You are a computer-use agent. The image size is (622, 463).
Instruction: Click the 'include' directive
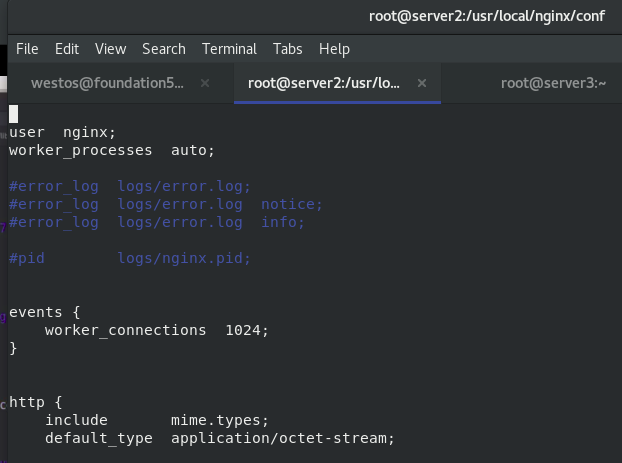tap(76, 420)
